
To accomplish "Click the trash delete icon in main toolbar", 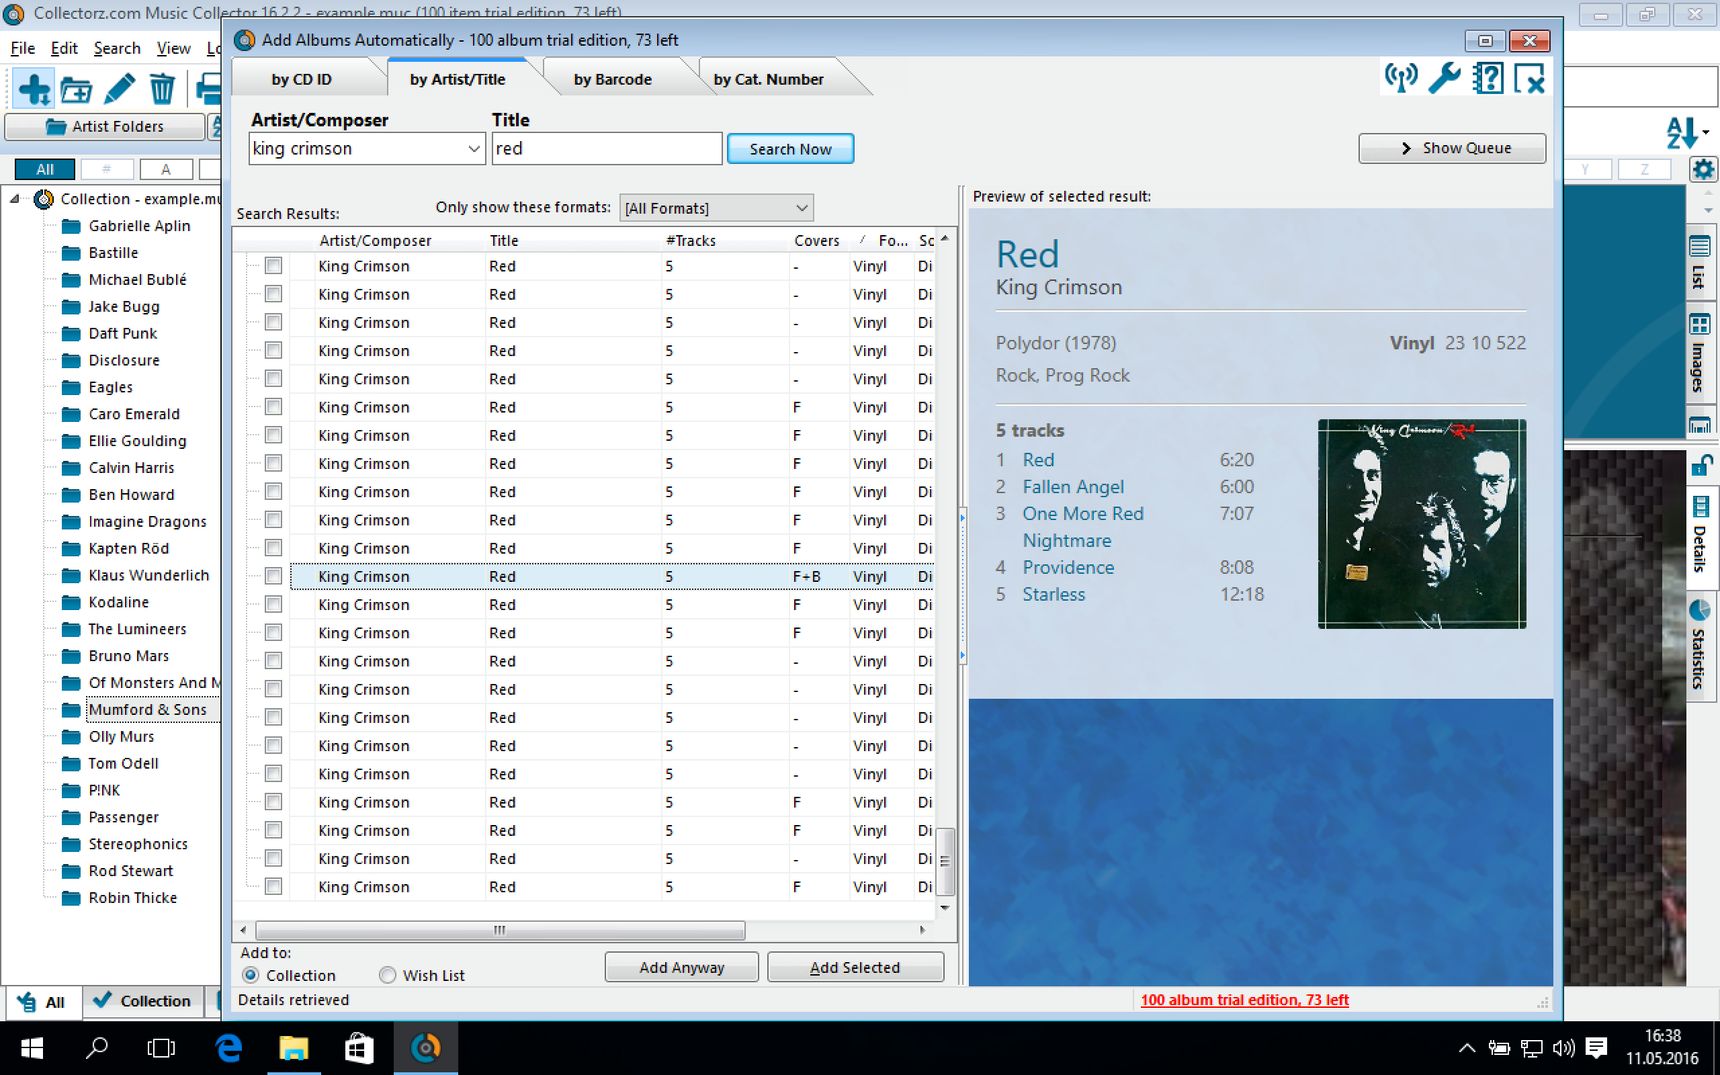I will [162, 89].
